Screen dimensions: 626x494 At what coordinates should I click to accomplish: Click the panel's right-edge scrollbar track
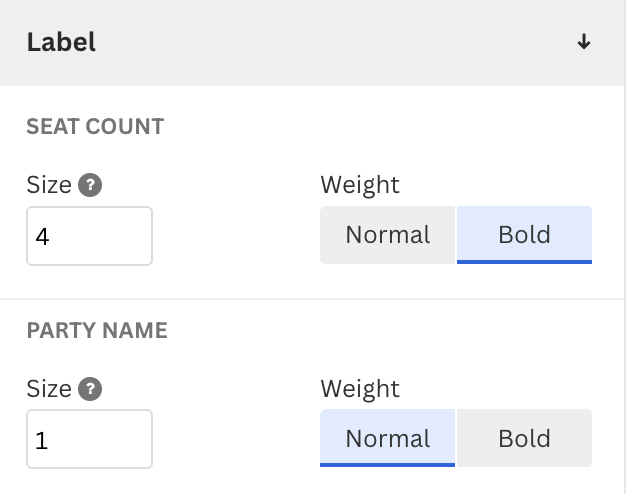click(x=624, y=247)
